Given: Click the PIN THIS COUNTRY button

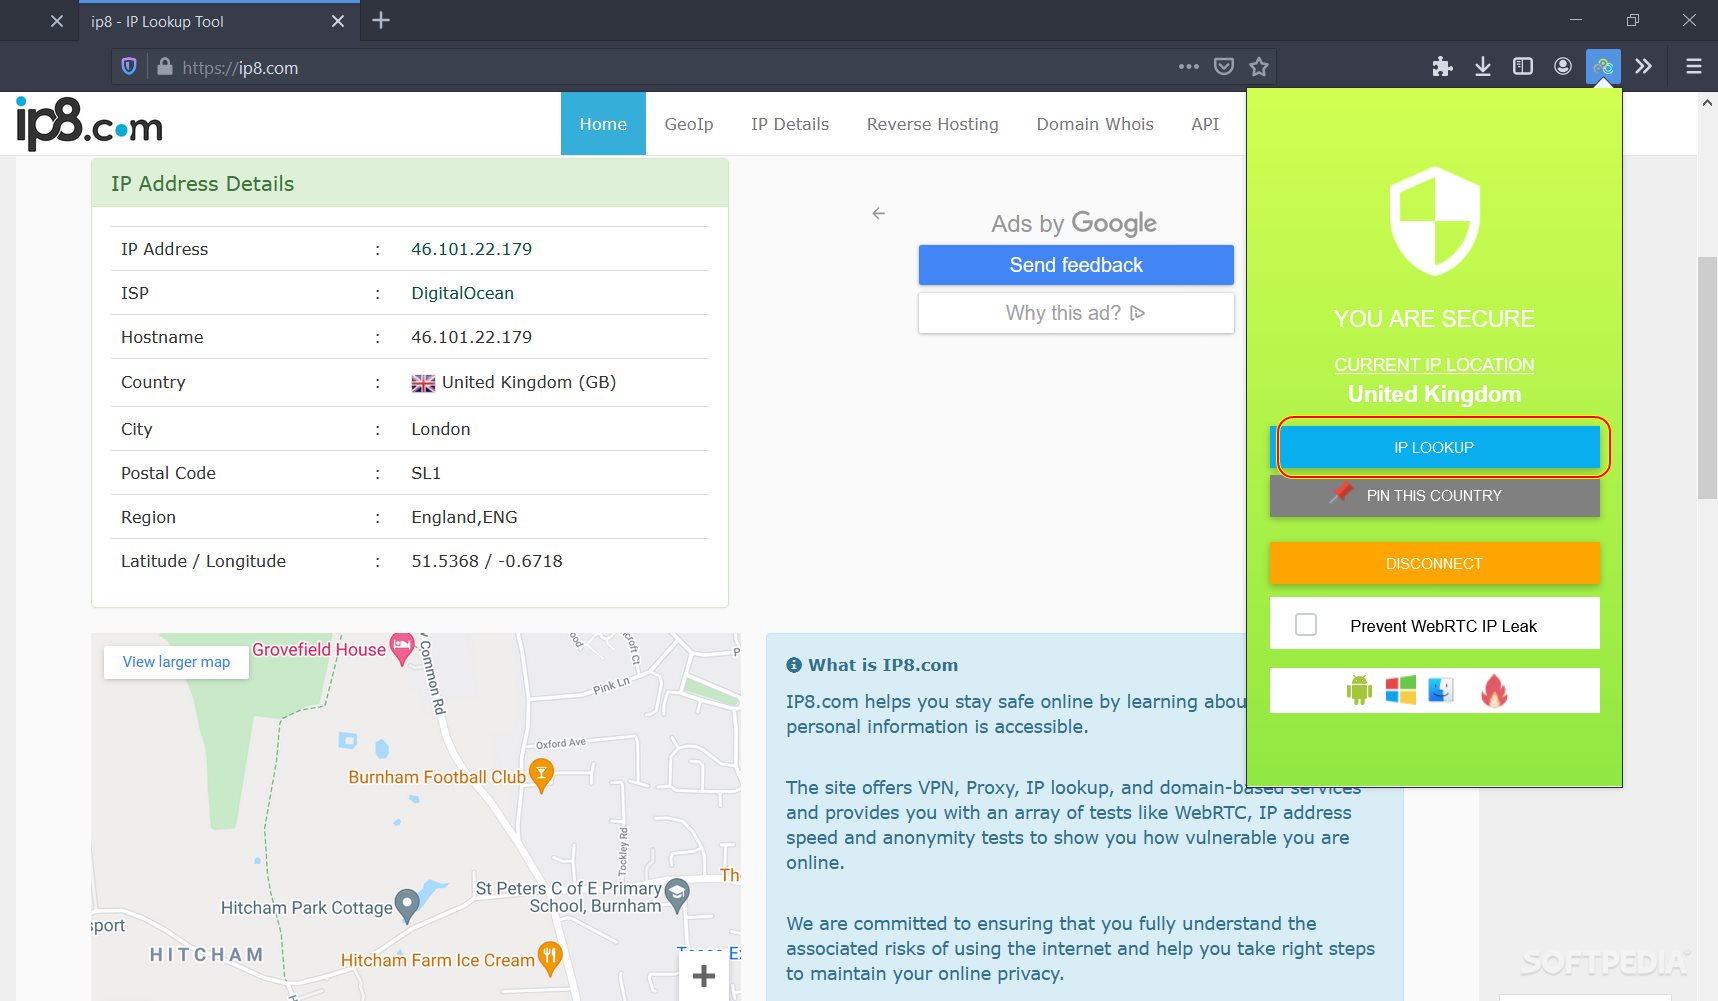Looking at the screenshot, I should pos(1435,496).
